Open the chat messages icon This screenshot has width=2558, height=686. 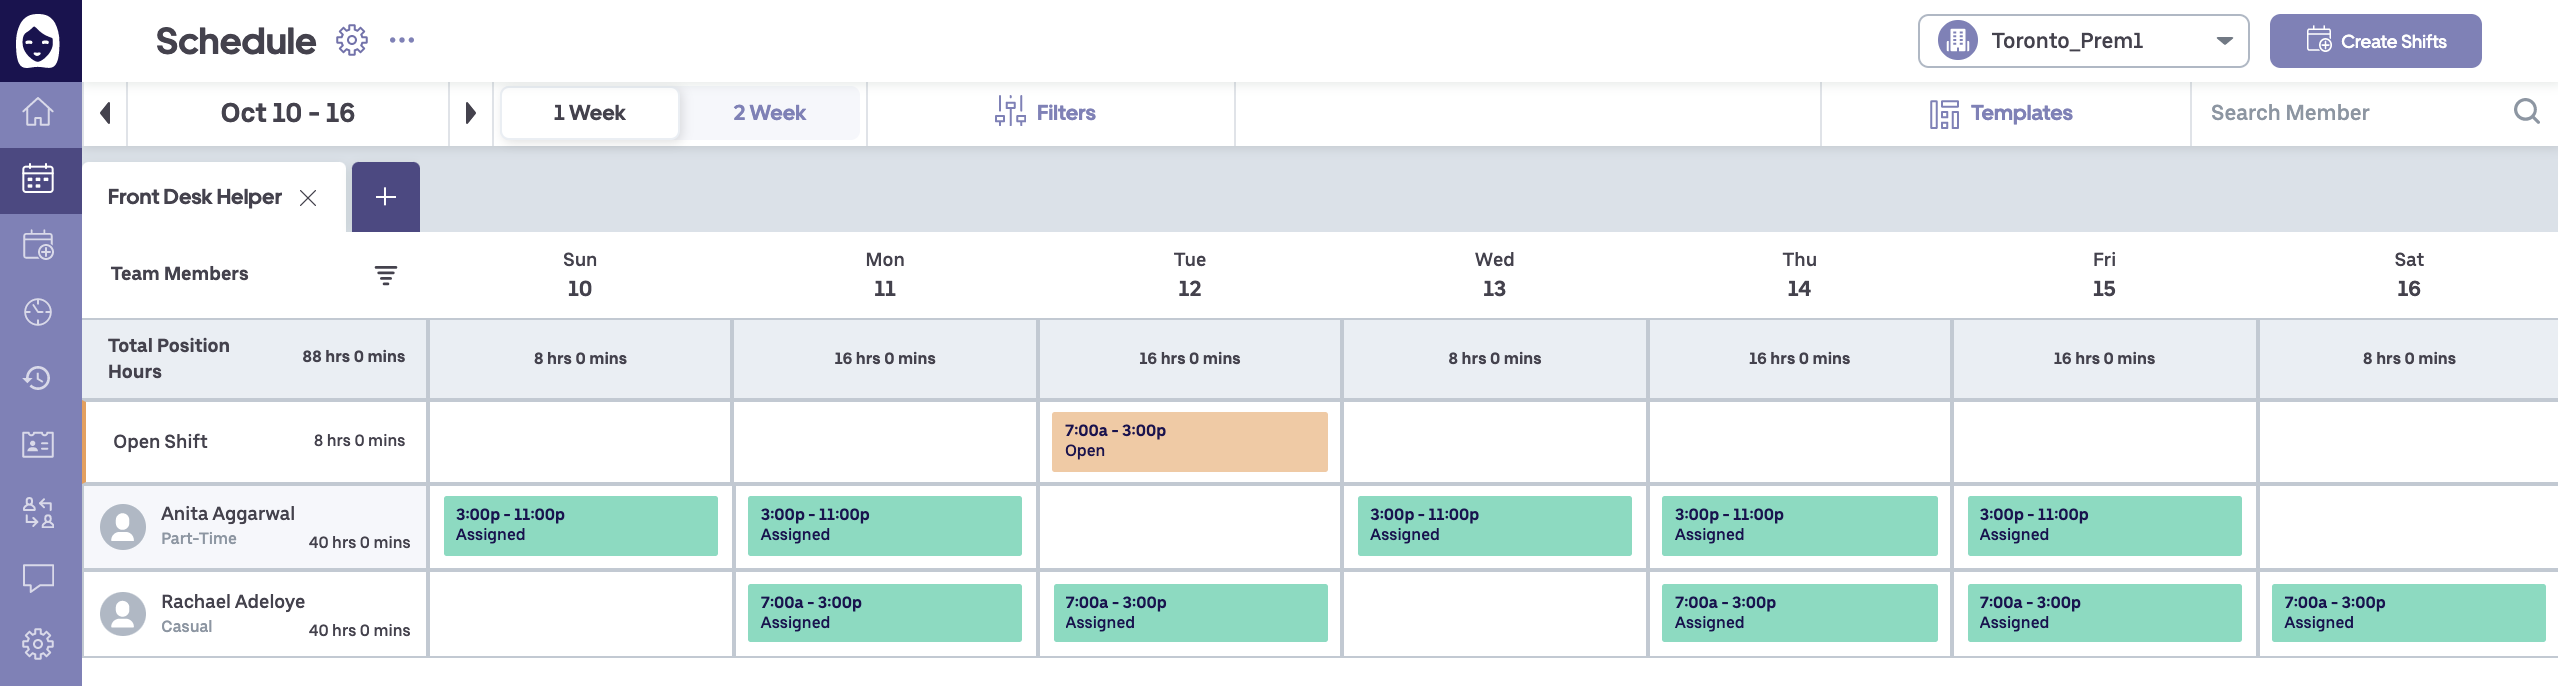[37, 577]
